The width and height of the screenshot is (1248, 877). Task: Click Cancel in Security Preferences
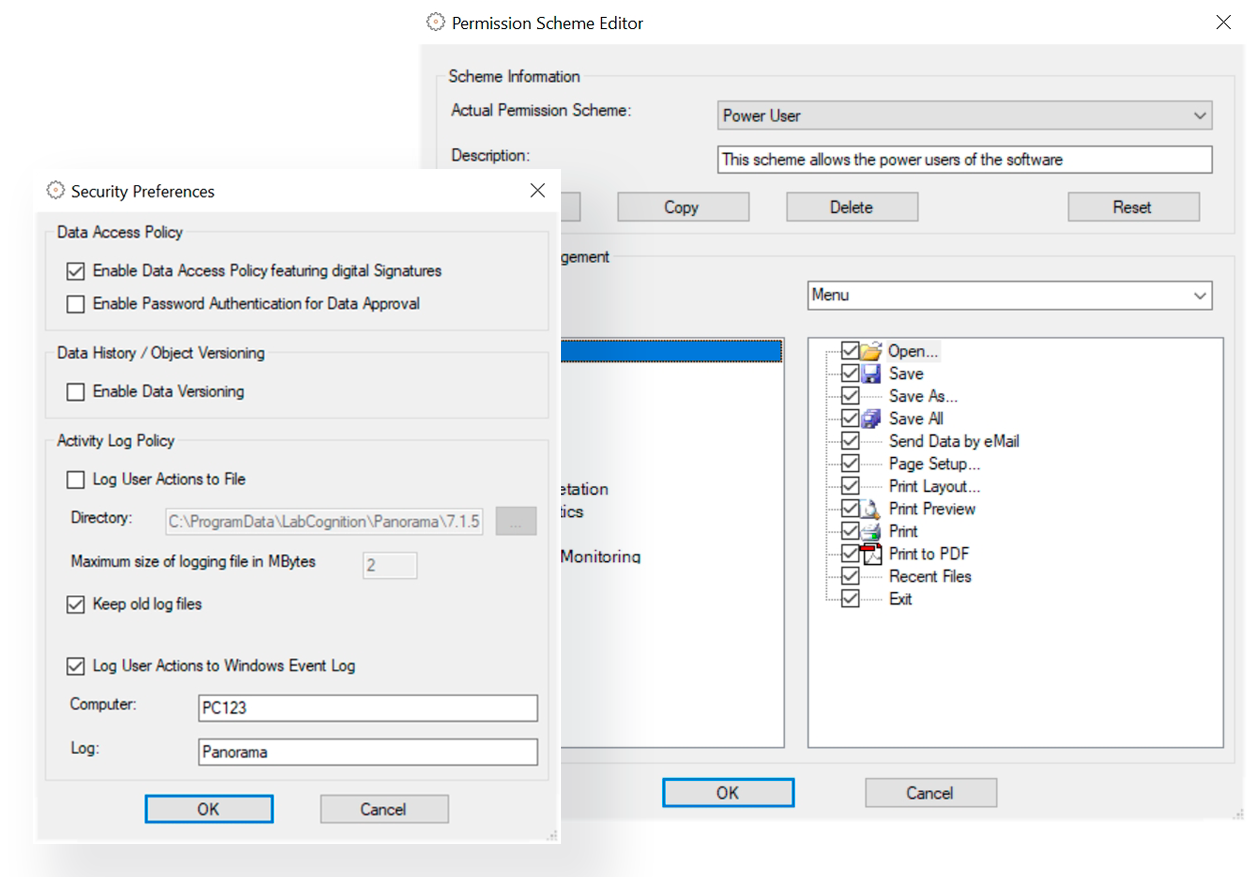pyautogui.click(x=384, y=809)
